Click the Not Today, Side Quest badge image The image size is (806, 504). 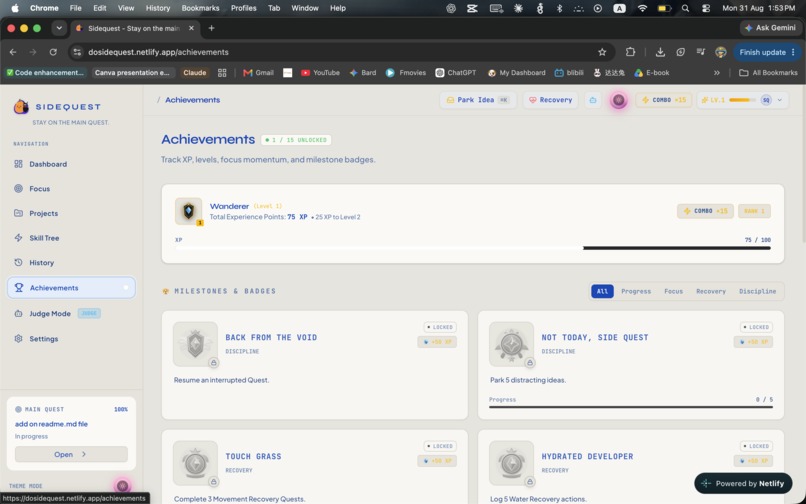point(511,344)
